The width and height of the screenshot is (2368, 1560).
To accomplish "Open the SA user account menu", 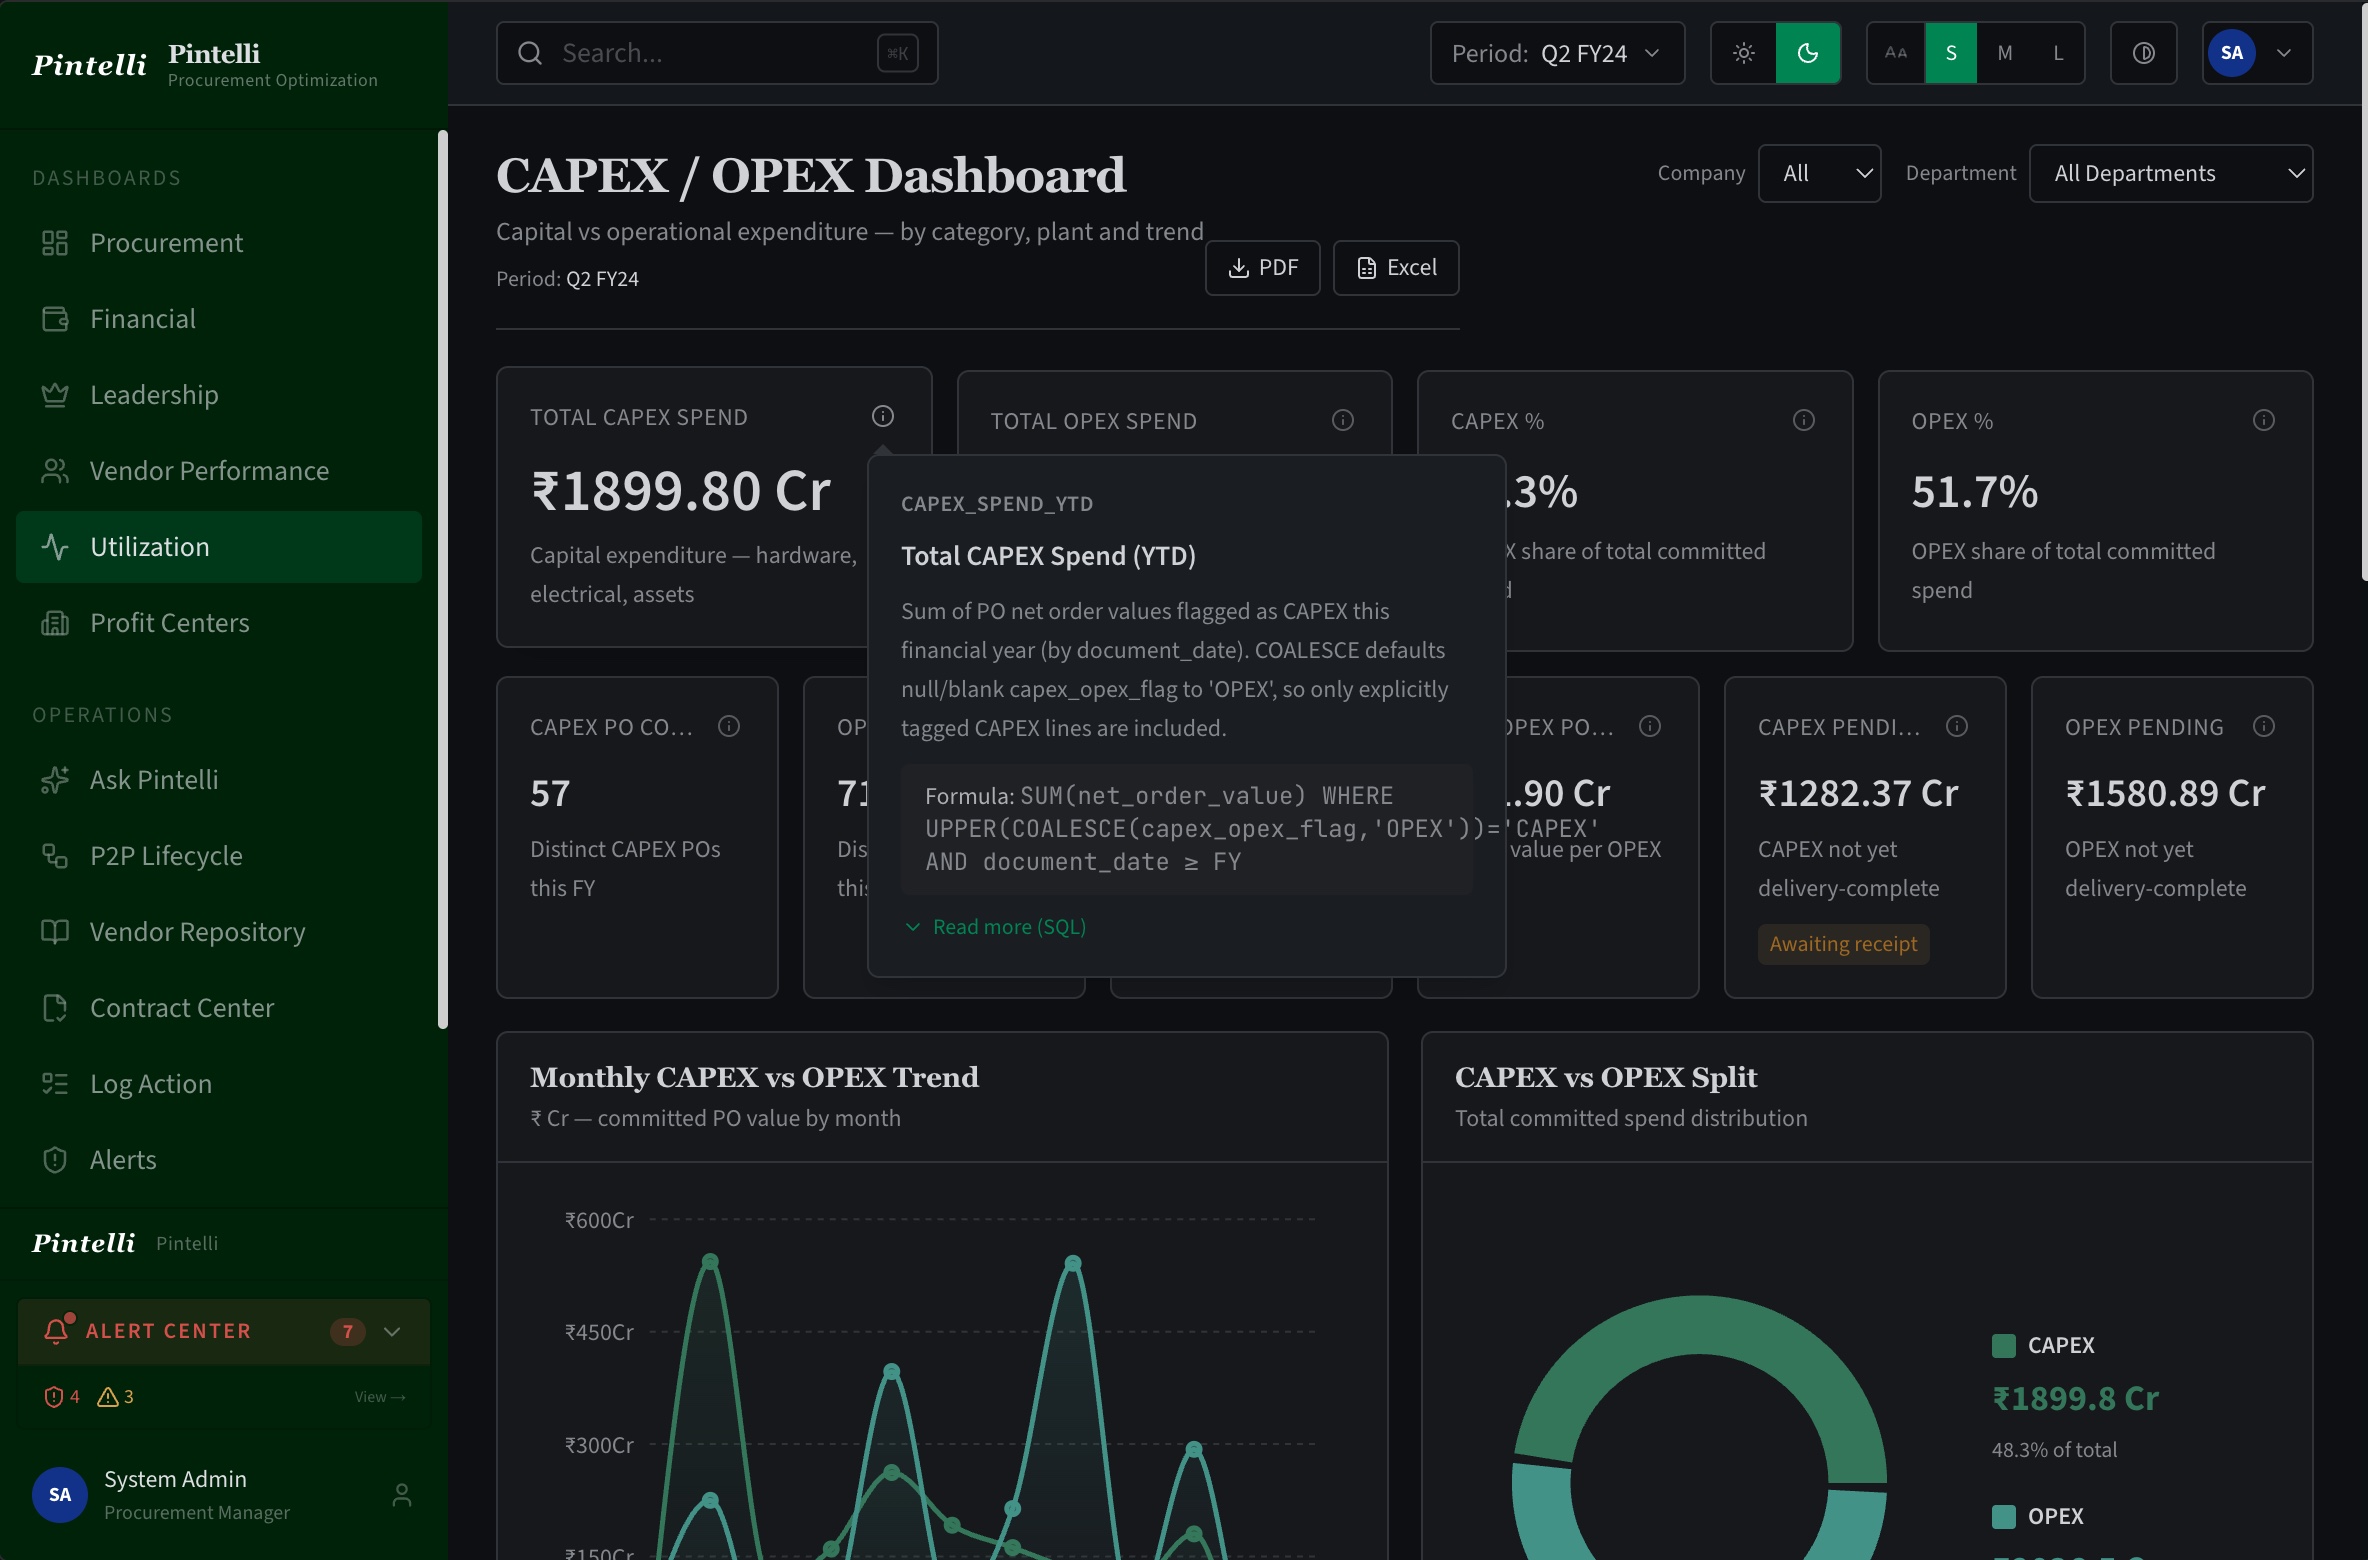I will pyautogui.click(x=2257, y=53).
